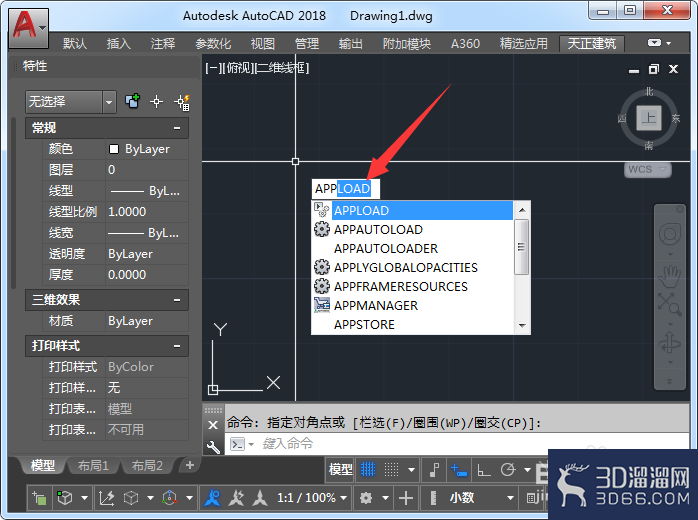Switch to the 布局2 layout tab

[147, 466]
